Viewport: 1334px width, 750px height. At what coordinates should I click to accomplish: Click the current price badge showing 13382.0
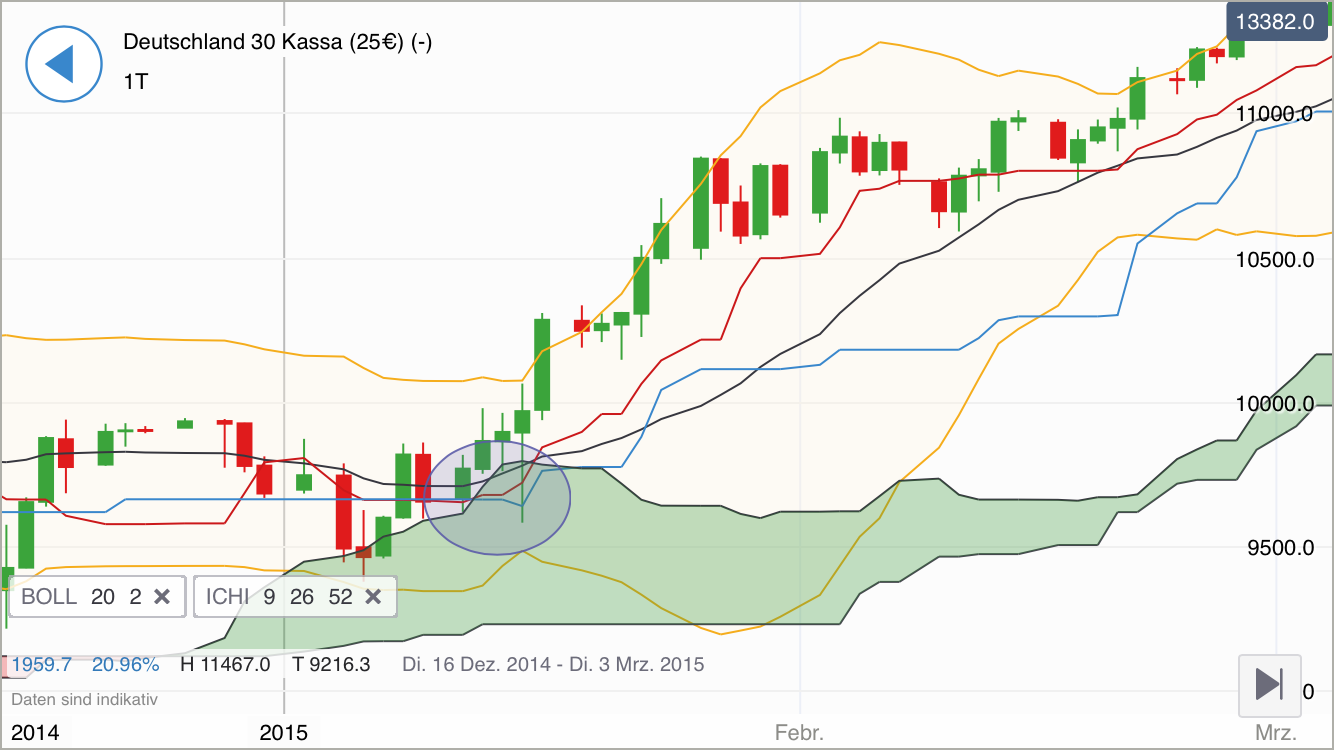[1275, 20]
